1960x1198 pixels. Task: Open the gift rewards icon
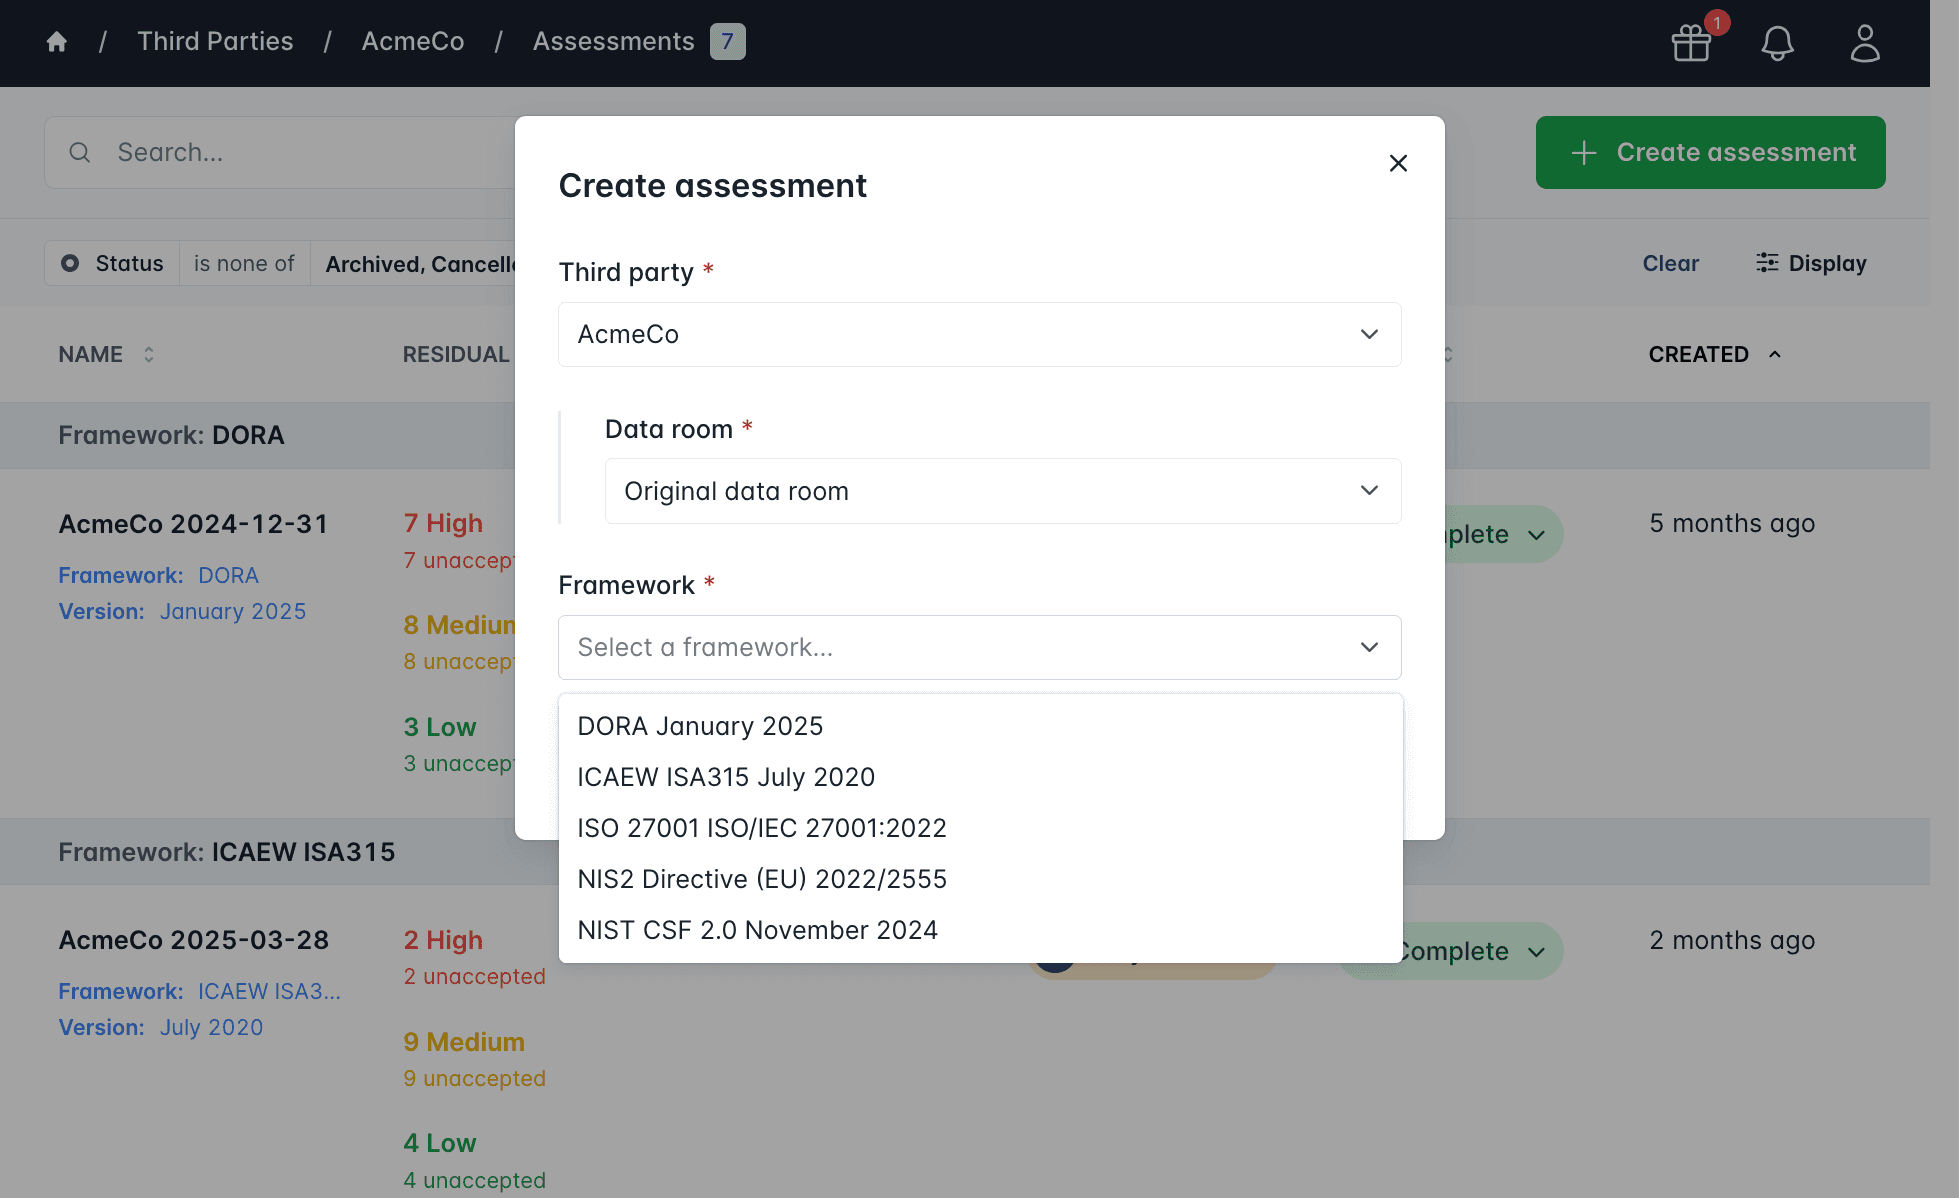click(x=1692, y=43)
